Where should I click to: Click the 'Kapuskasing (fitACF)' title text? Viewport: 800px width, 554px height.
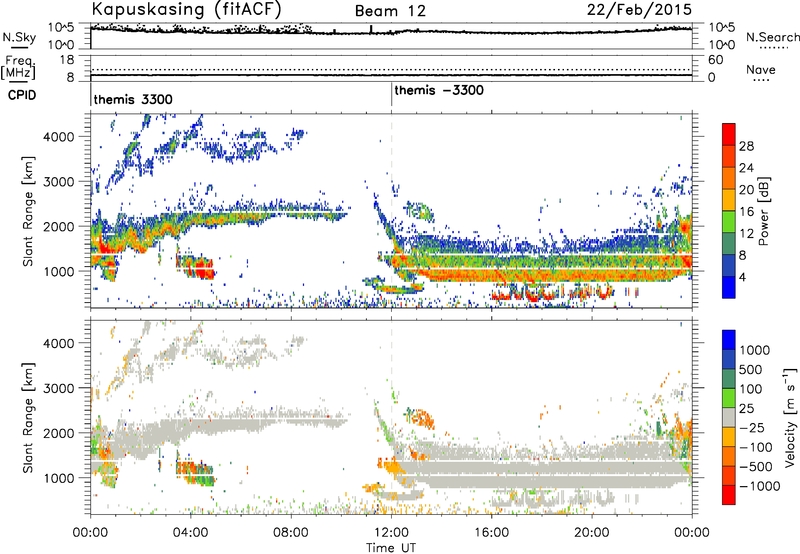click(186, 9)
